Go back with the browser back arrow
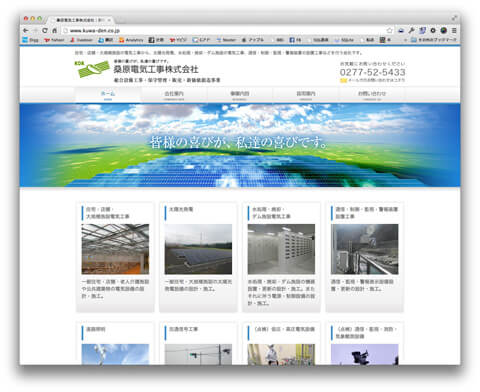This screenshot has height=392, width=480. tap(26, 30)
